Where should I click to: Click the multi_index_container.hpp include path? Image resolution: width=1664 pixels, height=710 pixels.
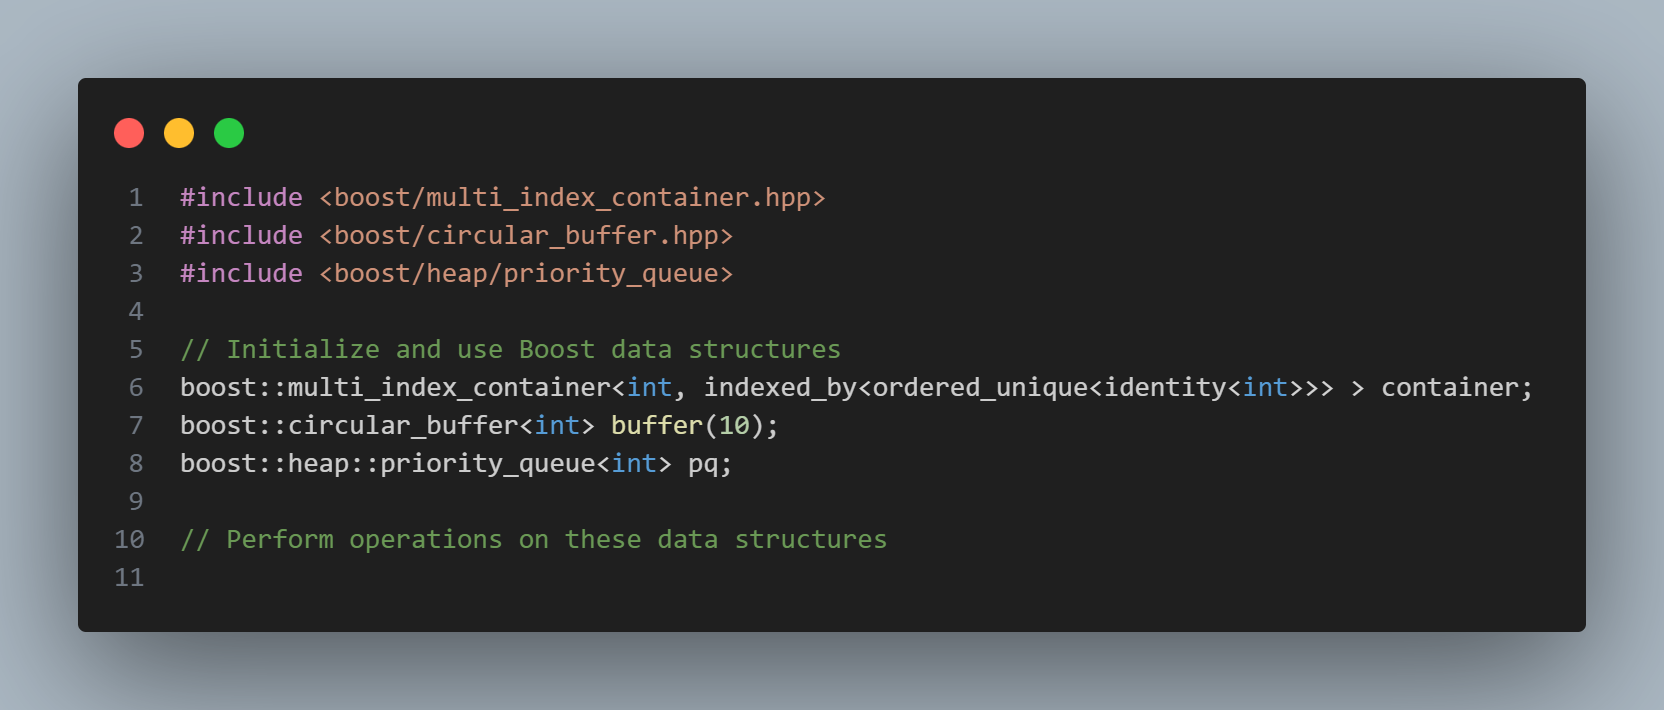coord(572,197)
